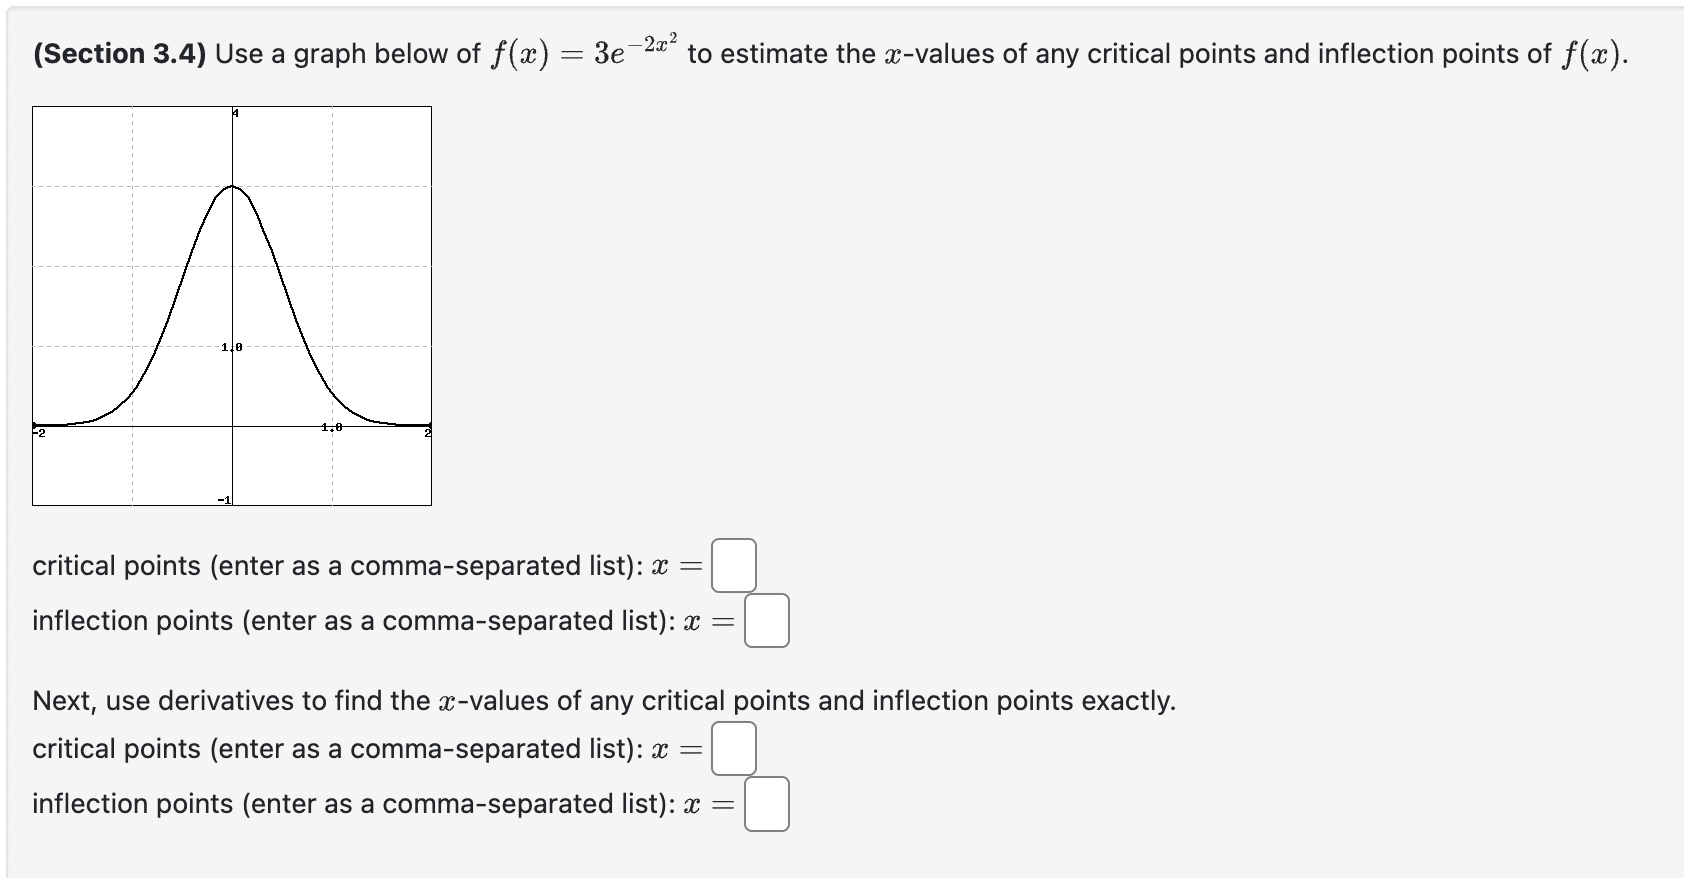Click the -2 label on the graph's x-axis
Screen dimensions: 1684x878
tap(38, 433)
